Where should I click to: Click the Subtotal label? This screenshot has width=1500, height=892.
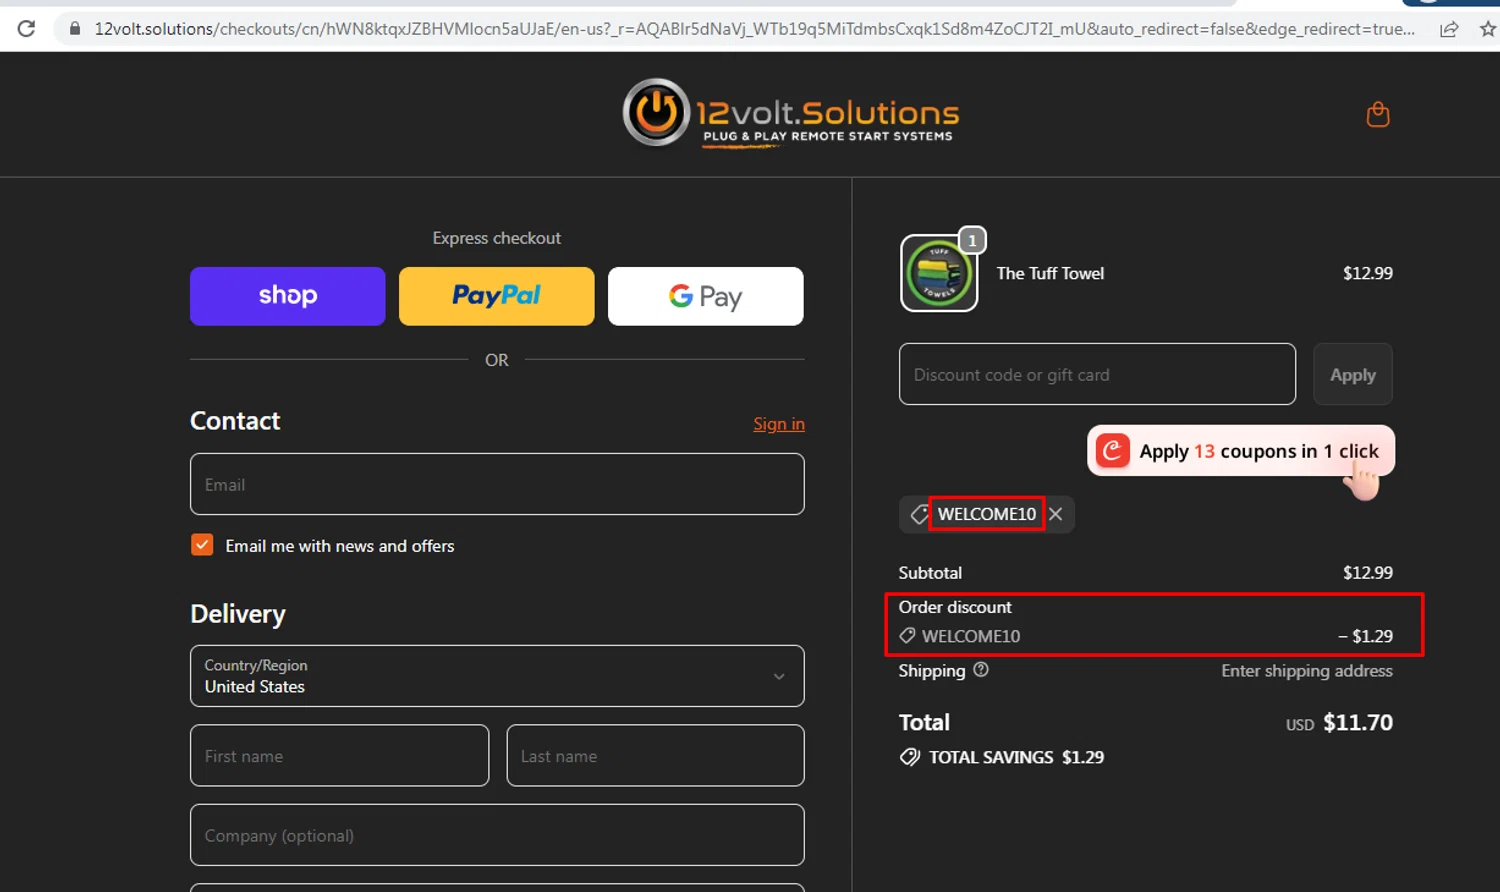[930, 573]
